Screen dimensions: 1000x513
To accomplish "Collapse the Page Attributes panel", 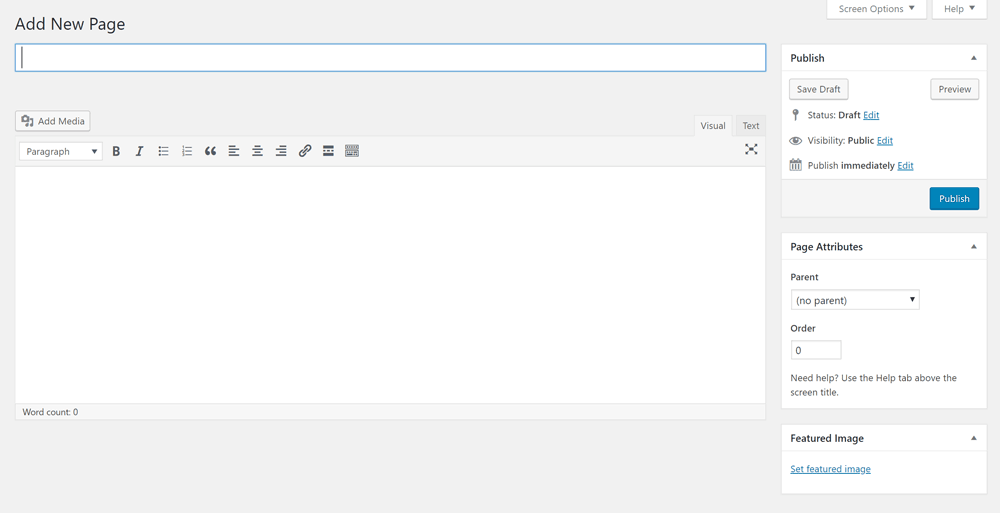I will [974, 247].
